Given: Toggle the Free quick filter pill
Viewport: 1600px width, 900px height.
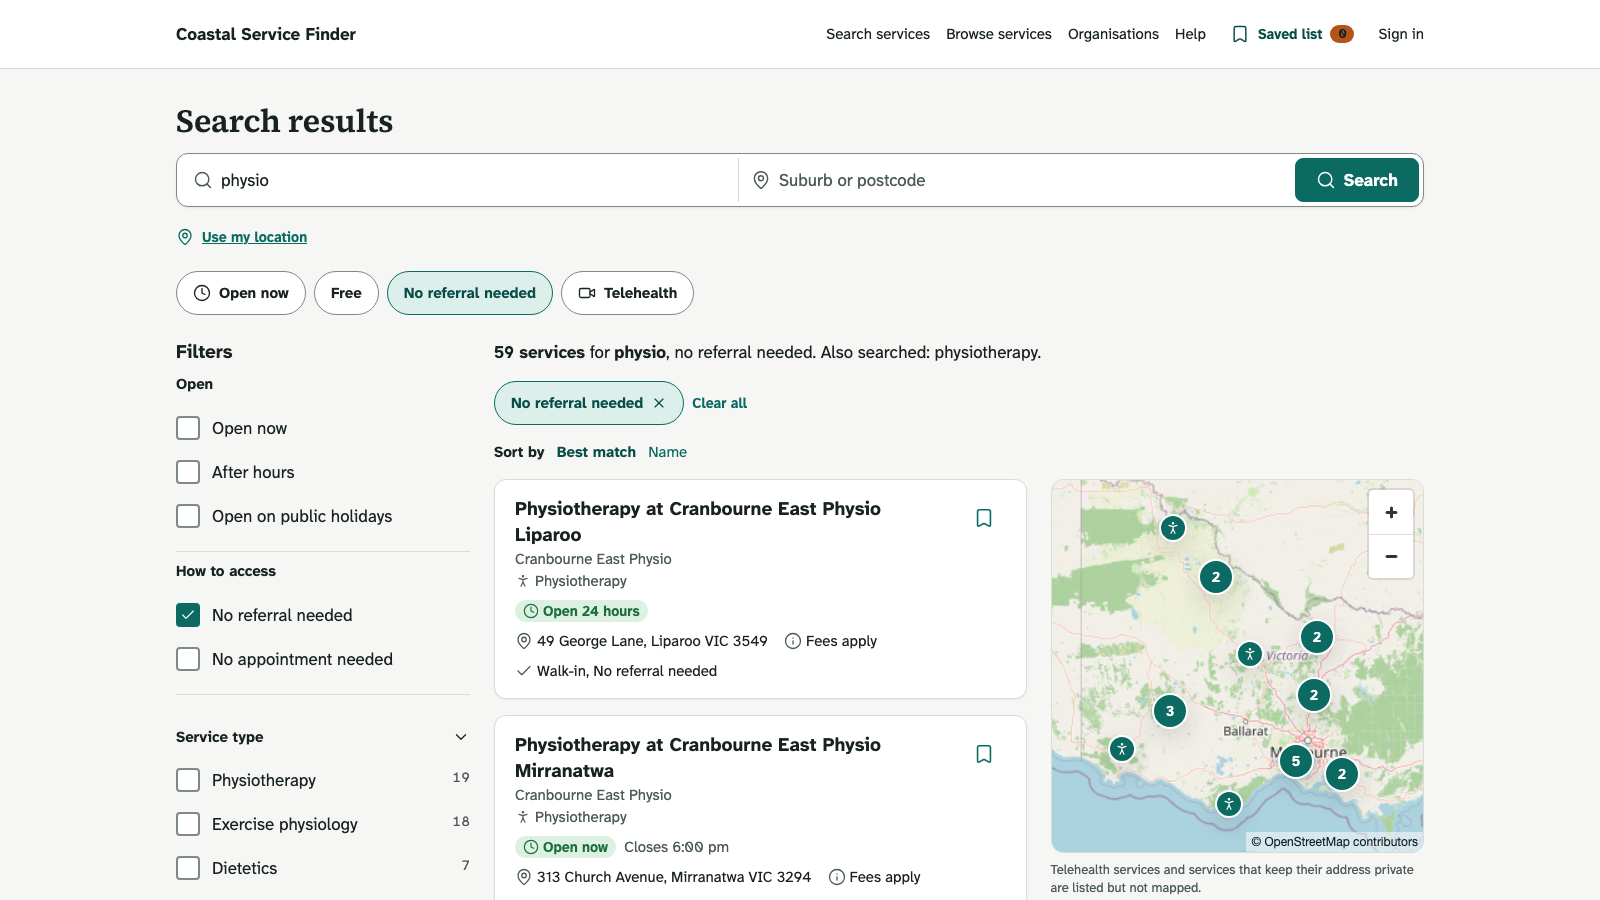Looking at the screenshot, I should pos(346,293).
